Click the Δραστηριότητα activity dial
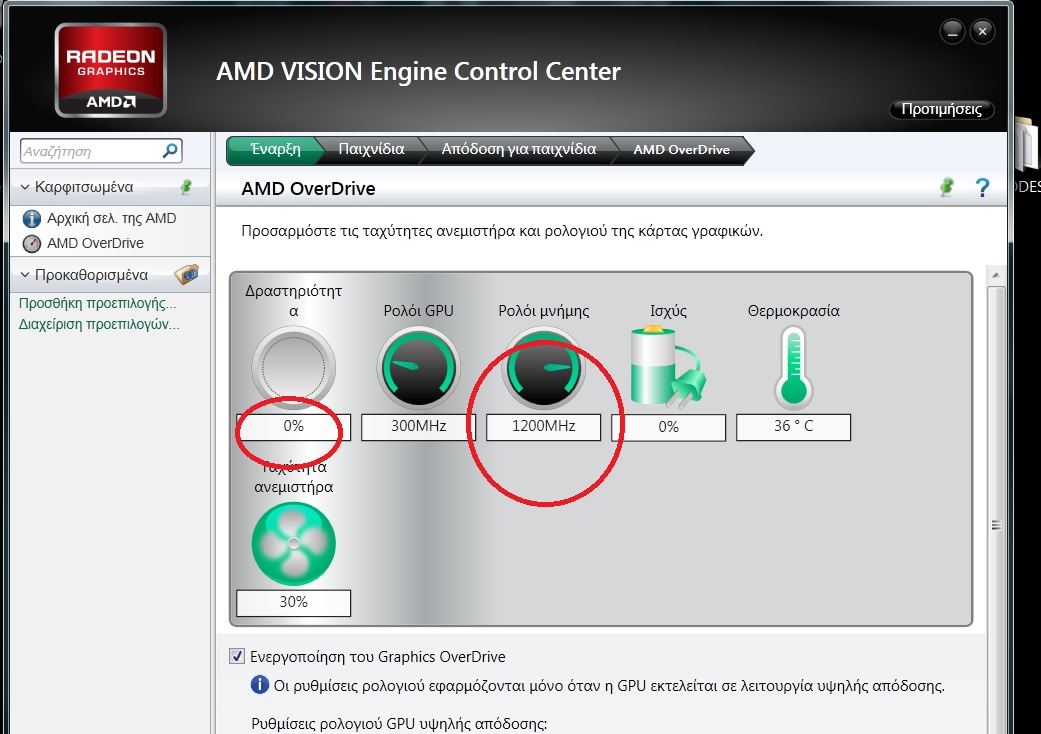This screenshot has width=1041, height=734. point(293,368)
